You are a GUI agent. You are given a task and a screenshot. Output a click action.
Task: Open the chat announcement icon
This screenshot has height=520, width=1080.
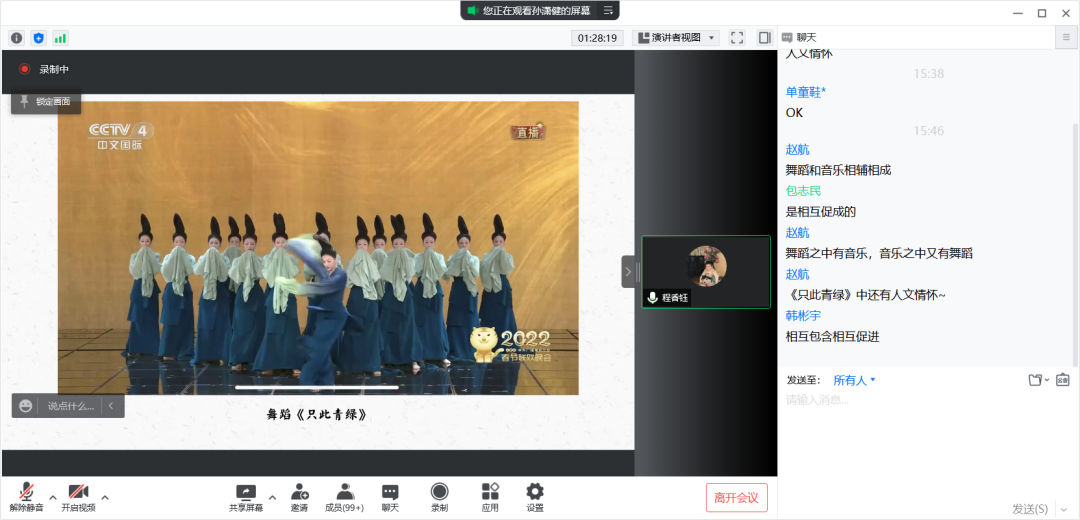point(1063,379)
